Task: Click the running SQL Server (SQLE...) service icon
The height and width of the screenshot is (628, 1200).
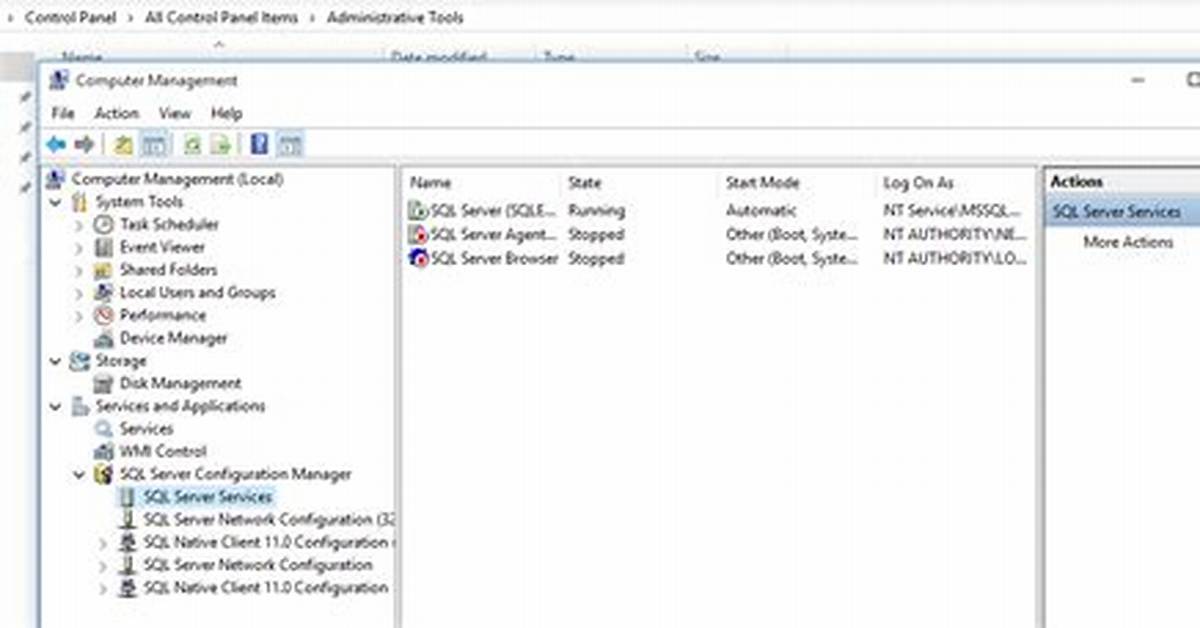Action: click(x=418, y=211)
